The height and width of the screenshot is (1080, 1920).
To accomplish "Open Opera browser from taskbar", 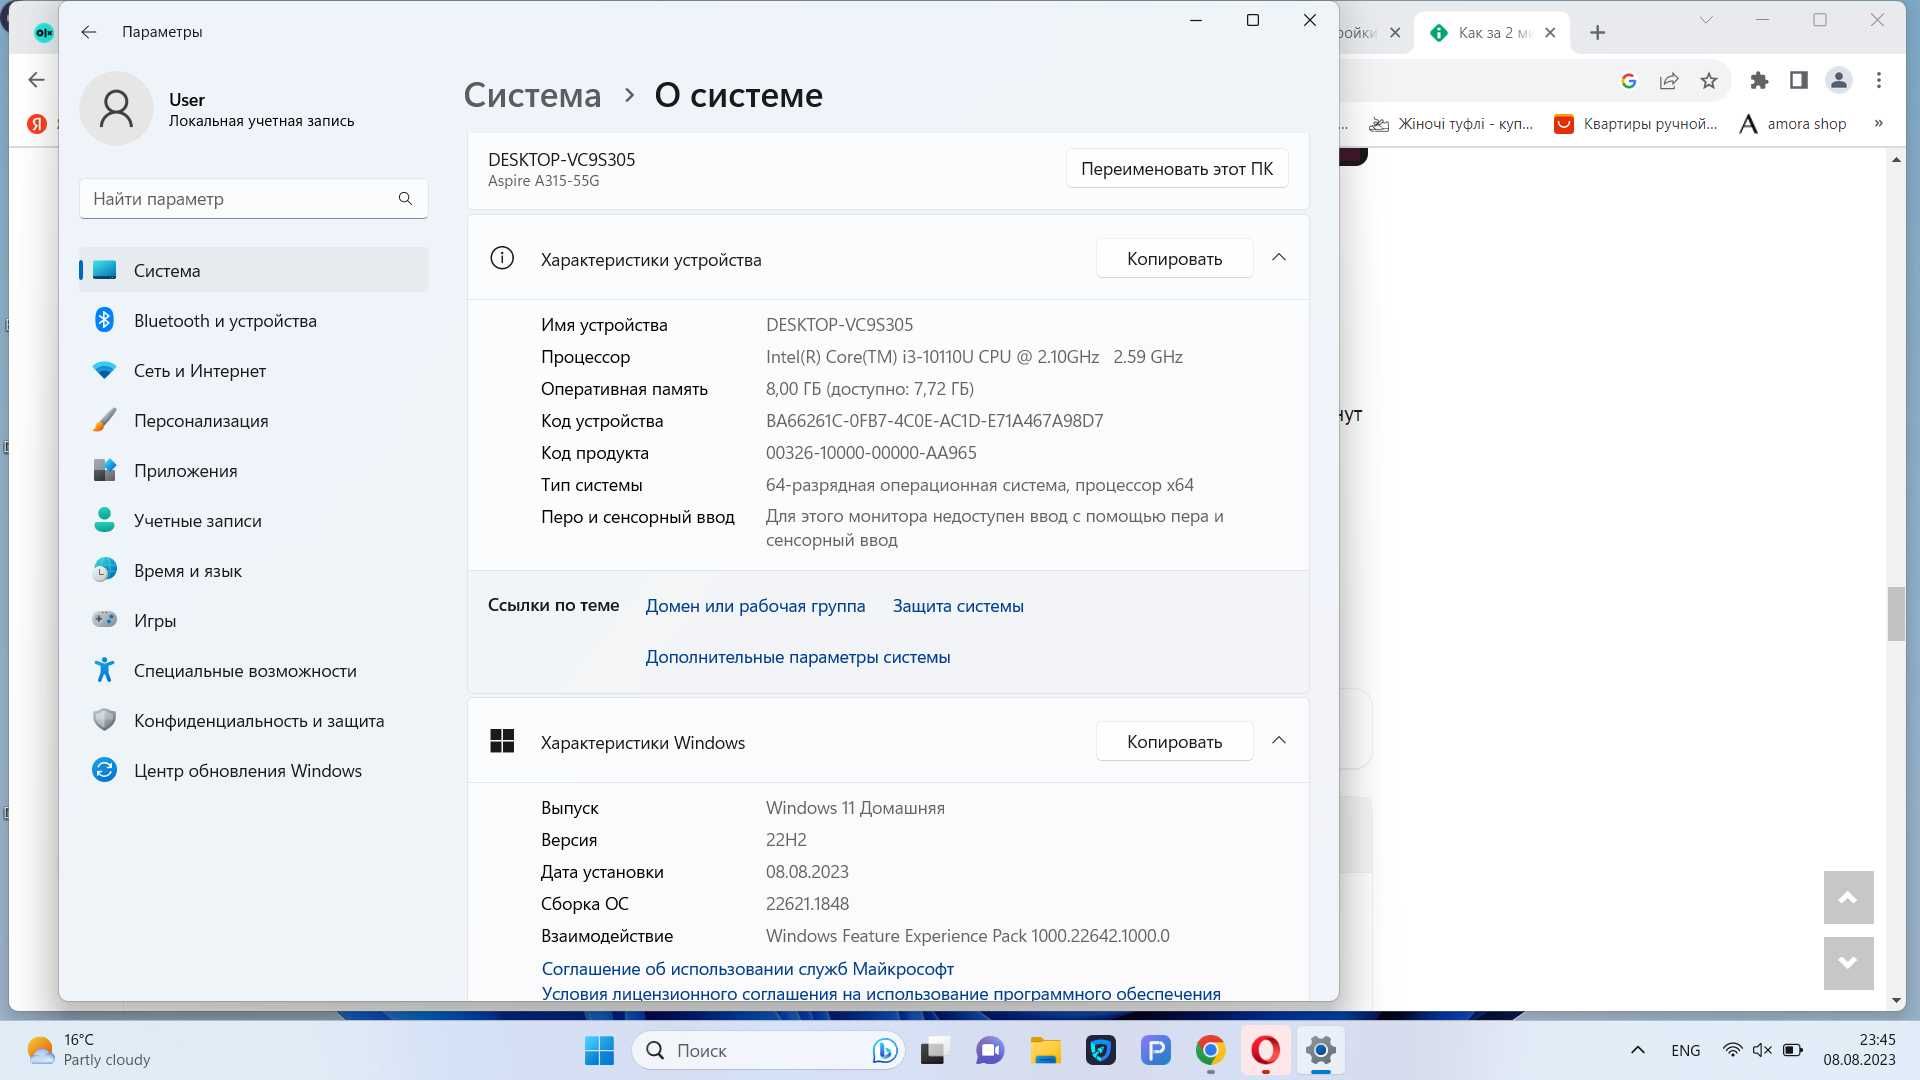I will 1266,1051.
